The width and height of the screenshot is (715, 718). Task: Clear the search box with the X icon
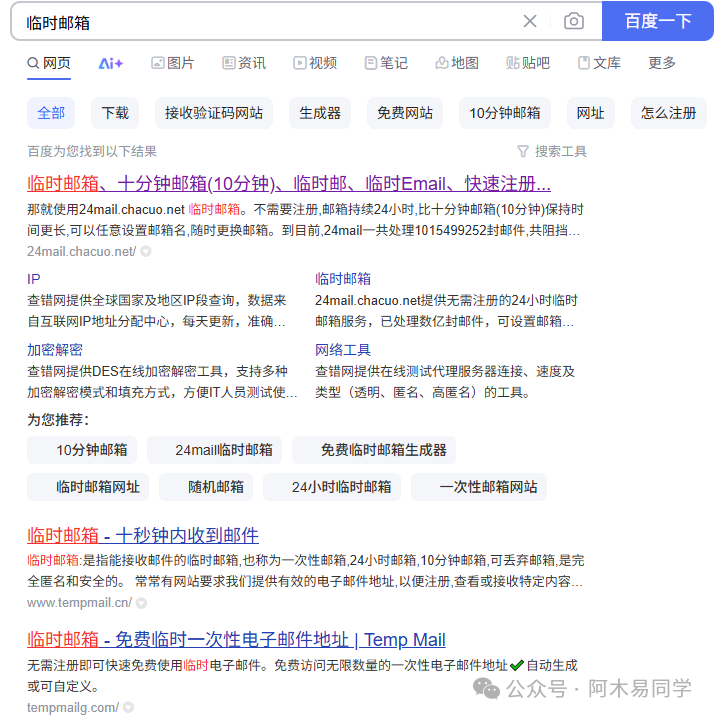pos(530,21)
